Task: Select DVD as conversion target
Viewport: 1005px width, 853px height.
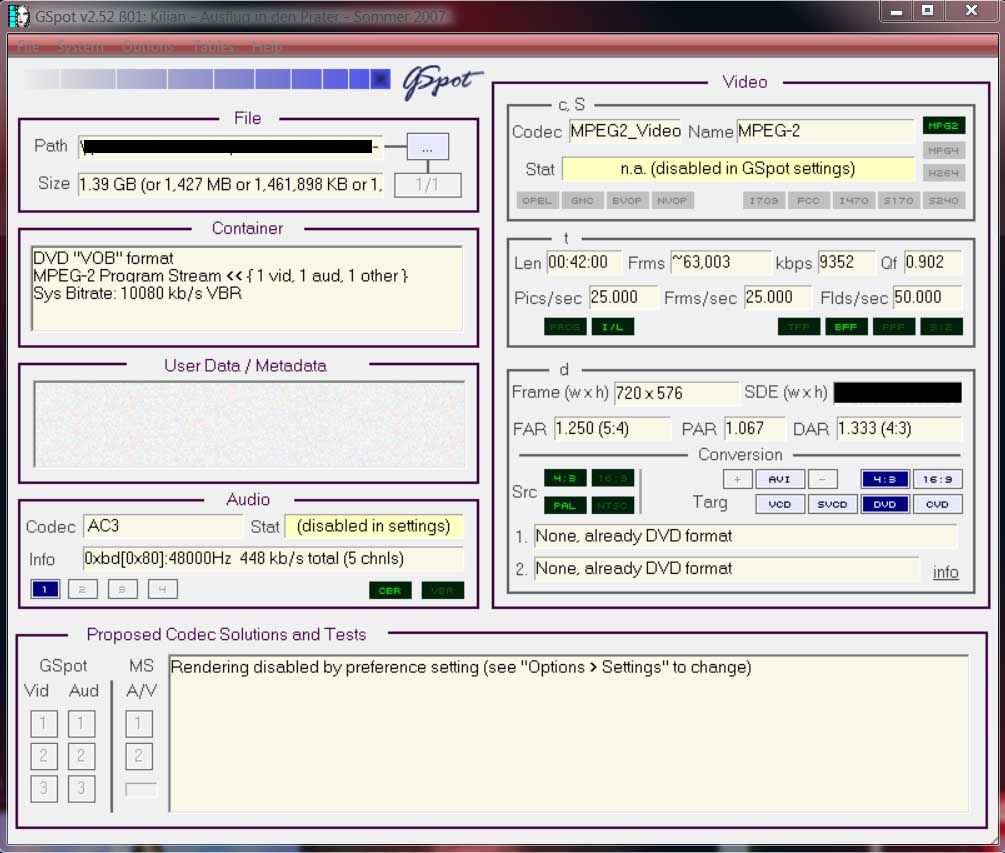Action: [885, 504]
